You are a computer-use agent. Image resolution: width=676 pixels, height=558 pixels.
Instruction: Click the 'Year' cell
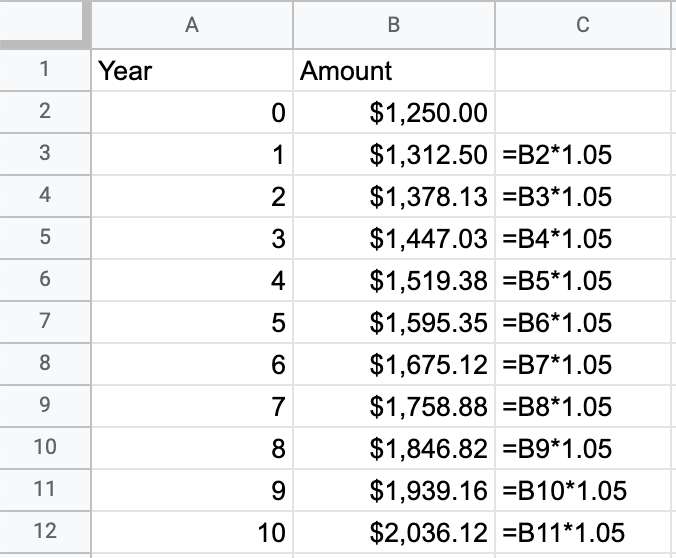coord(192,70)
